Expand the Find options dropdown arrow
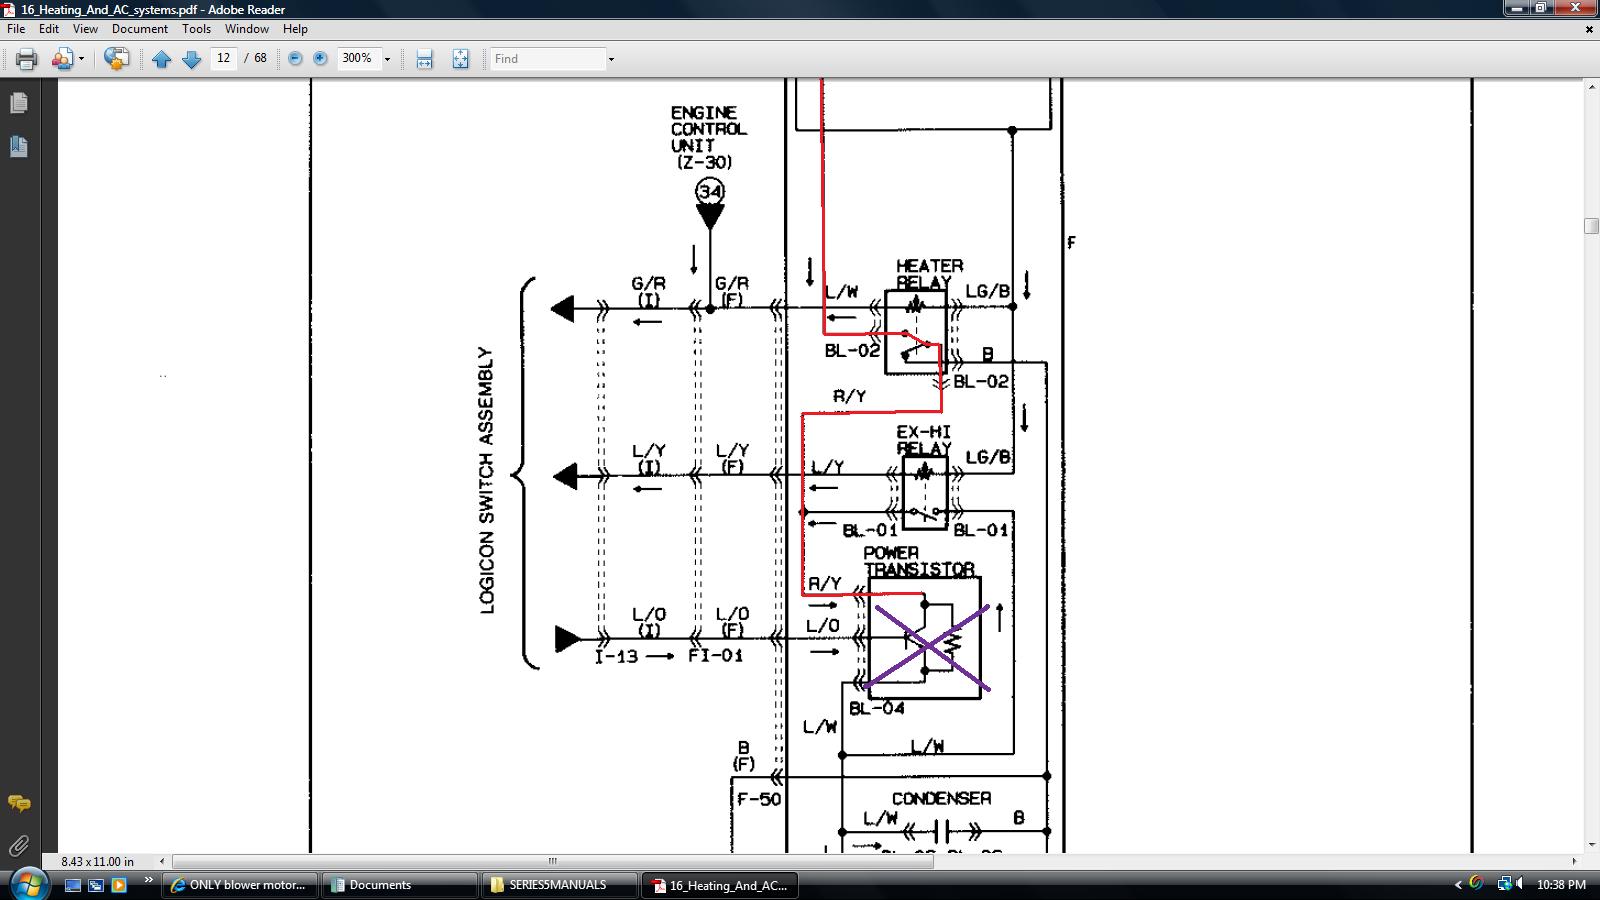The width and height of the screenshot is (1600, 900). click(x=611, y=59)
